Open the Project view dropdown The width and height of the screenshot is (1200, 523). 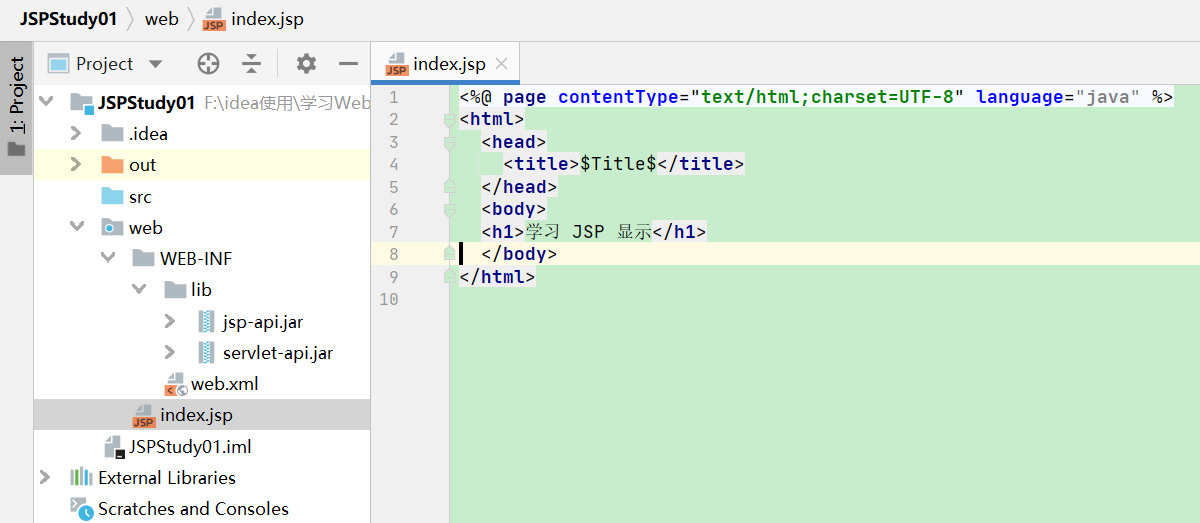(x=155, y=64)
